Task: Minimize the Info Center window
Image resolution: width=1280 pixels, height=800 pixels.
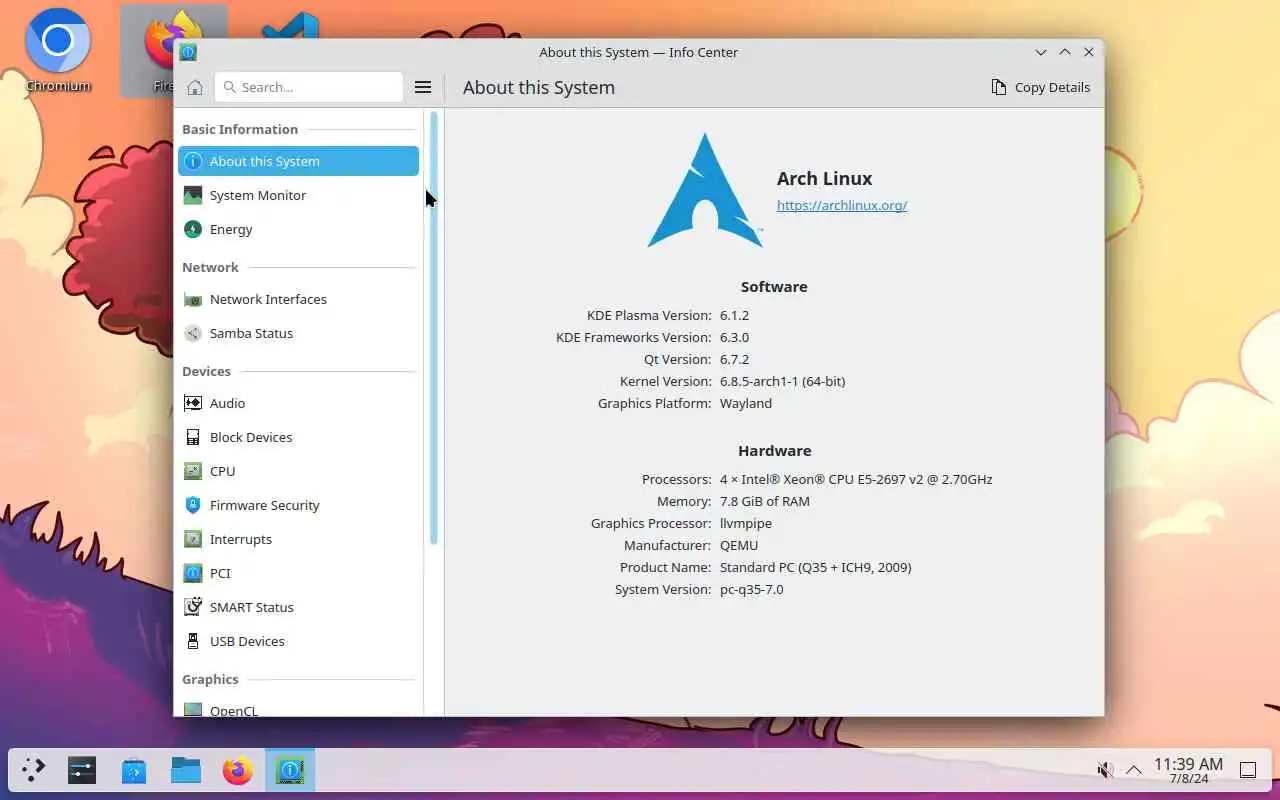Action: (x=1041, y=52)
